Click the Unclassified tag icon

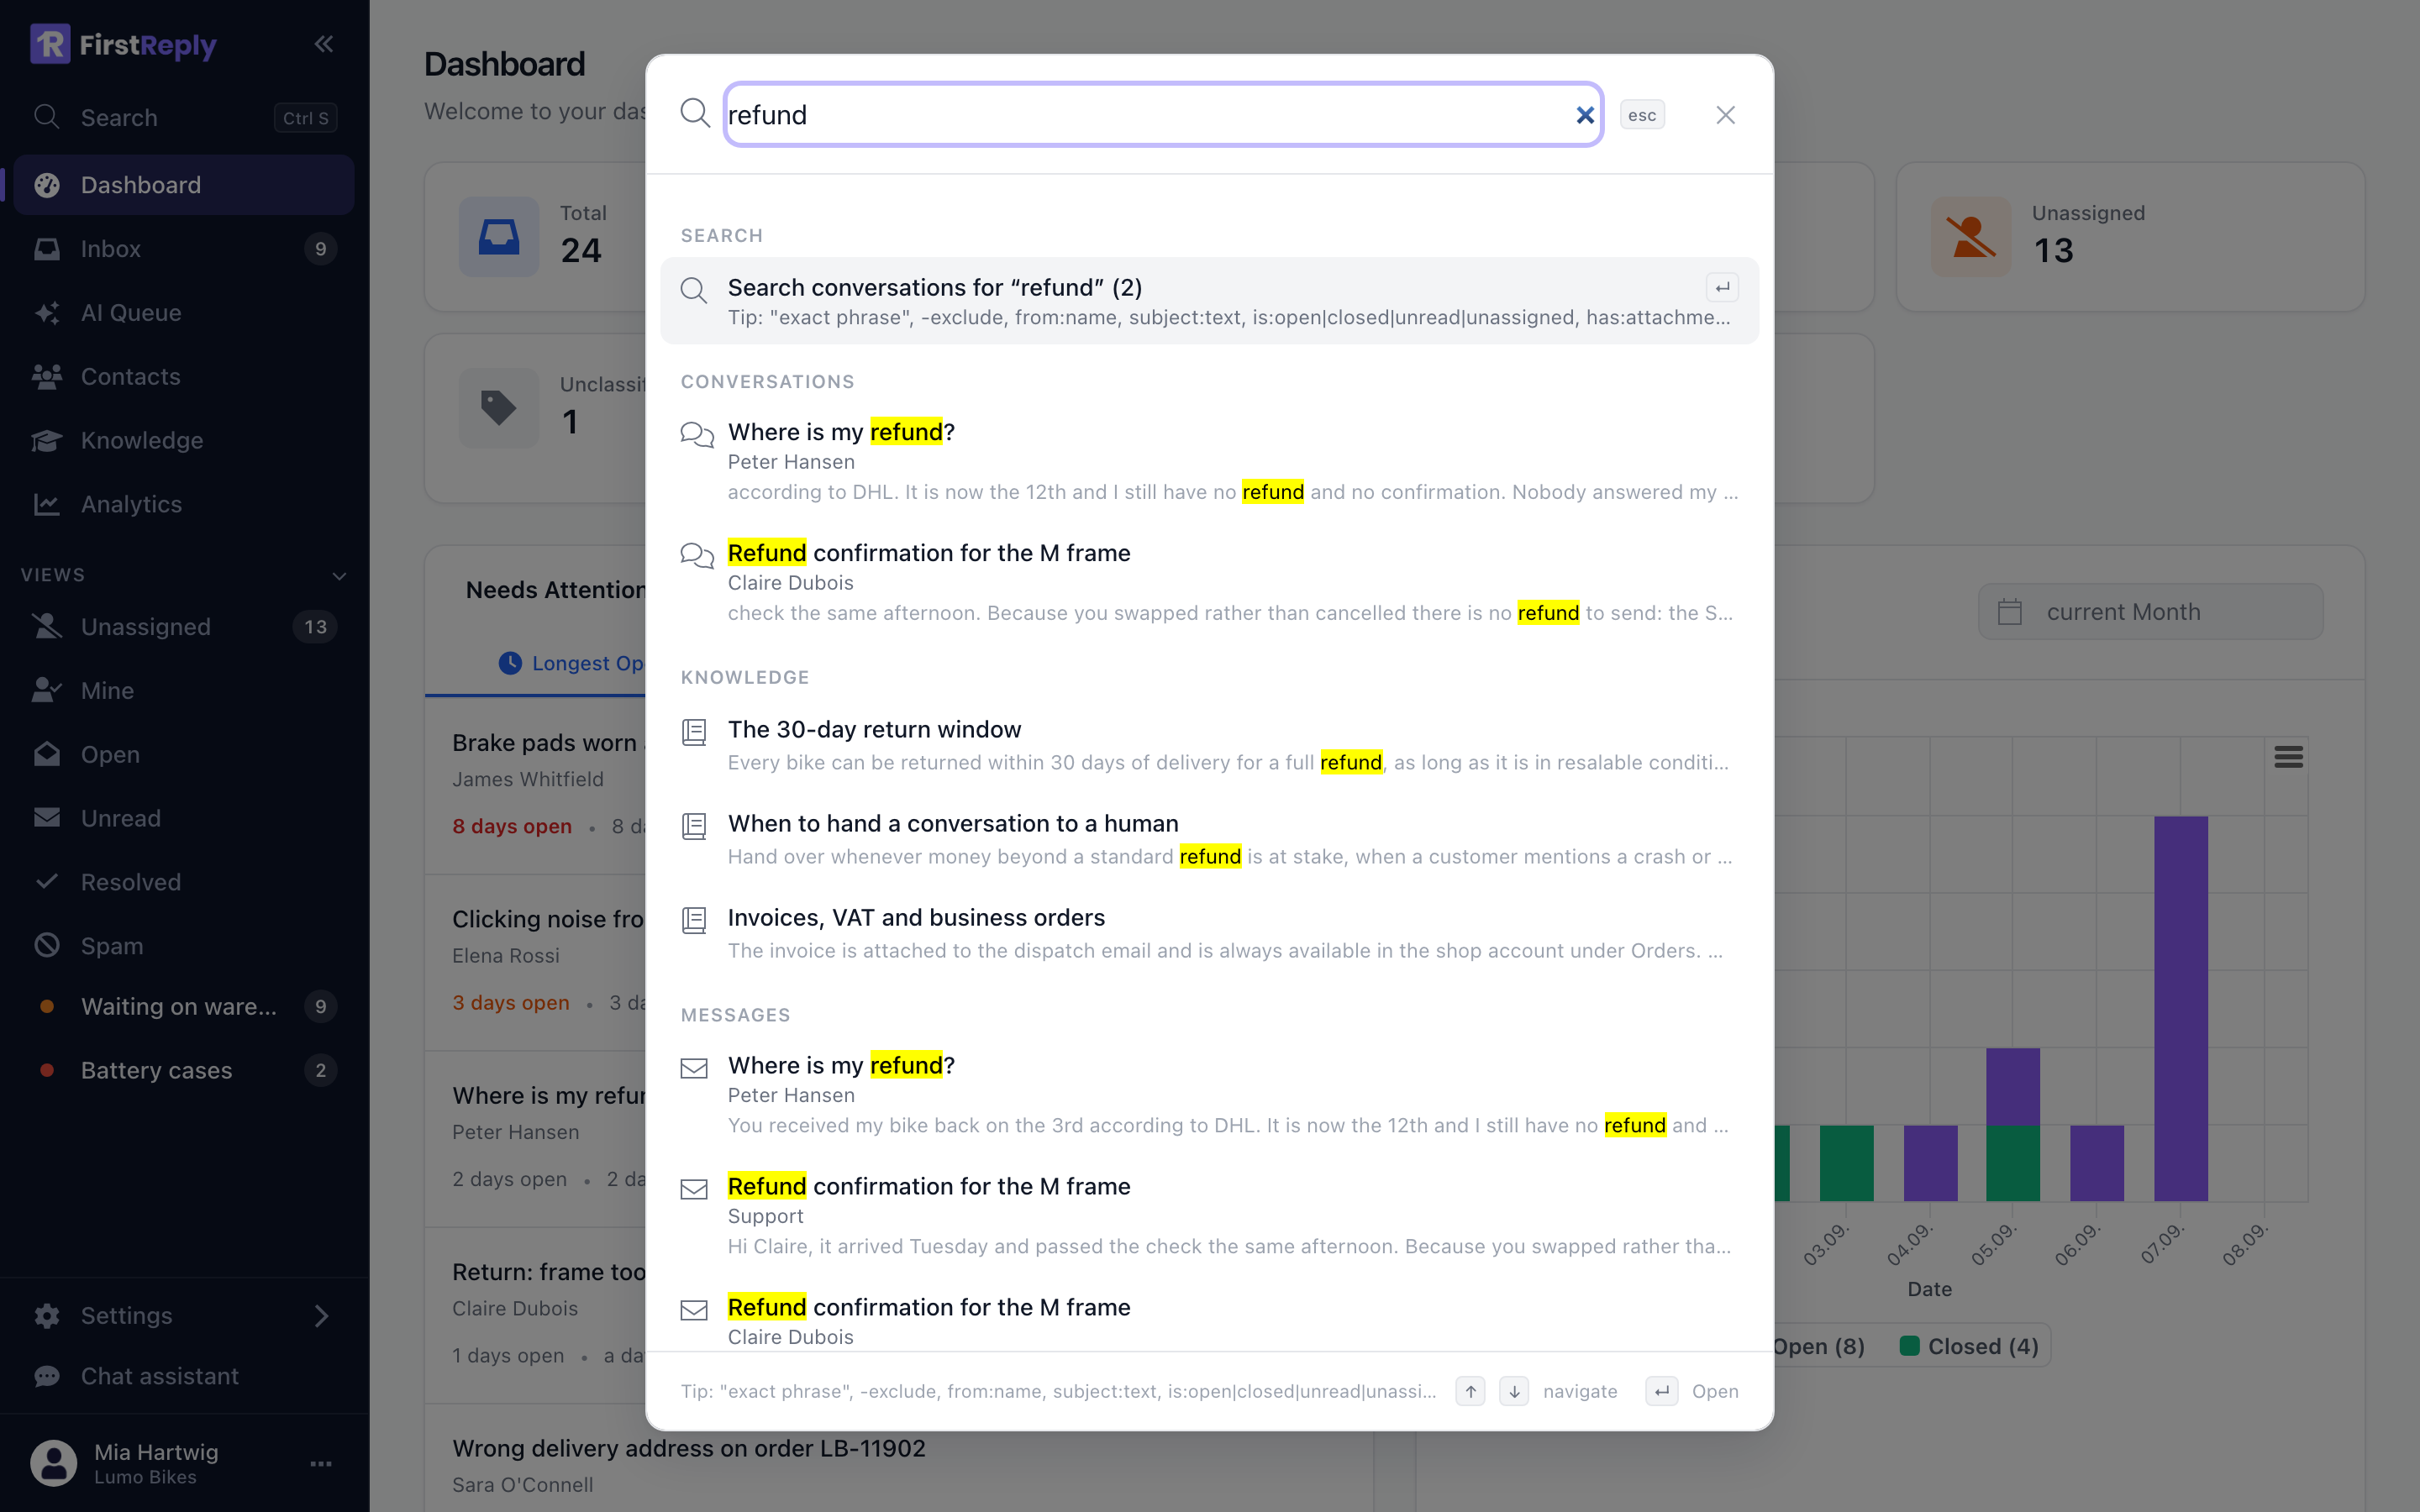[x=499, y=408]
